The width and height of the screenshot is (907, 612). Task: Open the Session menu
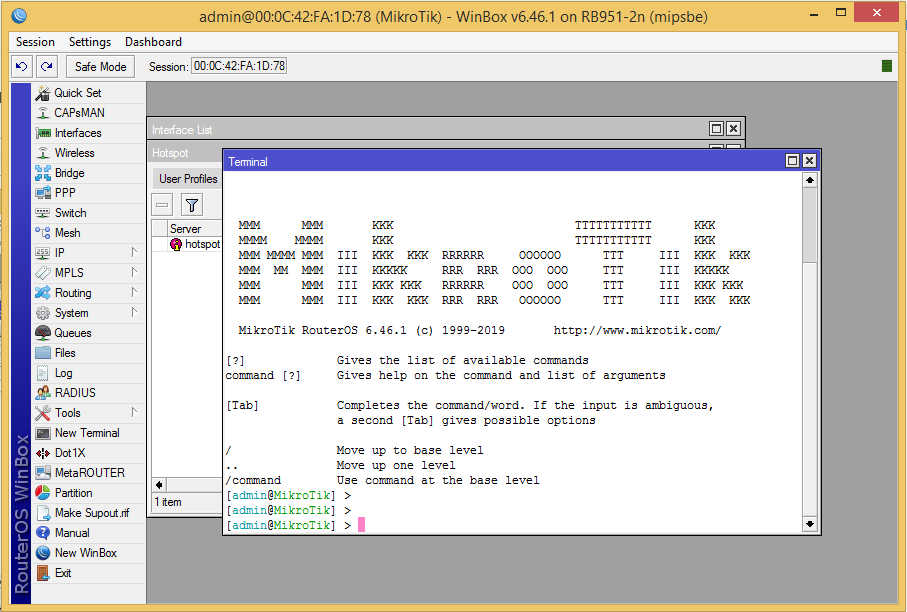(x=35, y=42)
